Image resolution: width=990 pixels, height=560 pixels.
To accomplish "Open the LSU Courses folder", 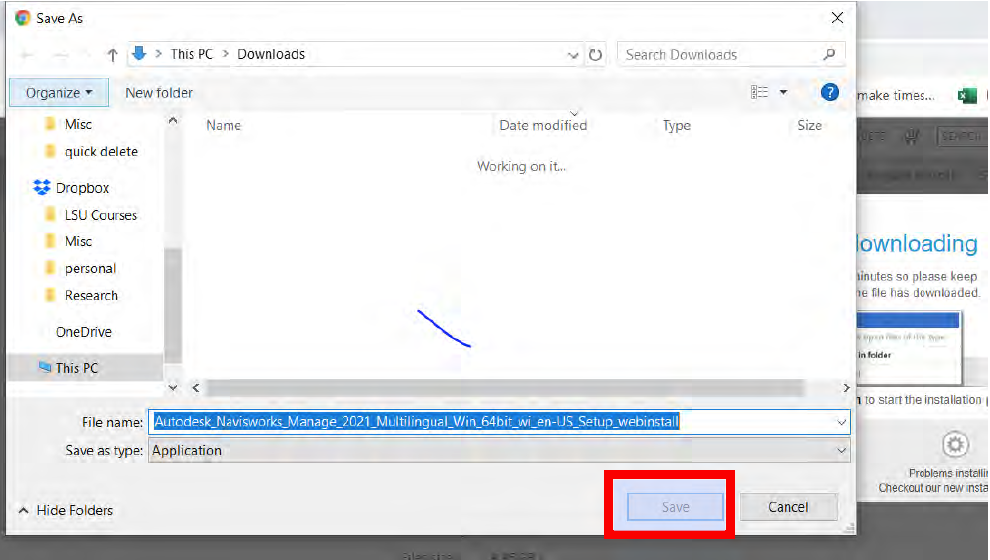I will pyautogui.click(x=100, y=215).
